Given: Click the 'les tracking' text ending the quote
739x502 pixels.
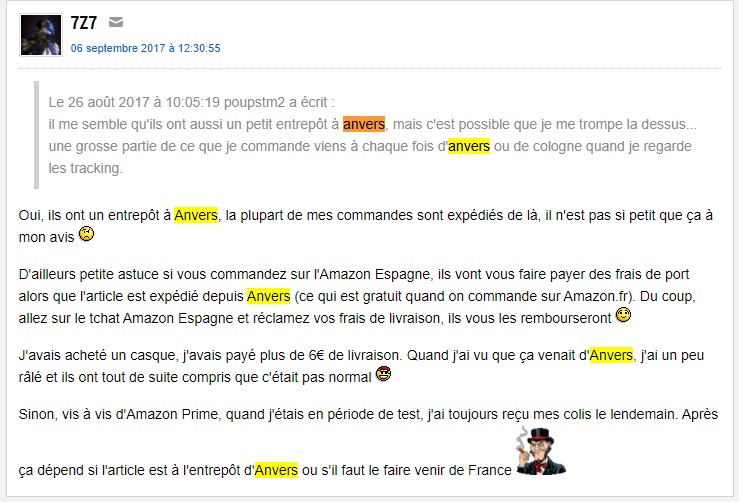Looking at the screenshot, I should pyautogui.click(x=85, y=168).
